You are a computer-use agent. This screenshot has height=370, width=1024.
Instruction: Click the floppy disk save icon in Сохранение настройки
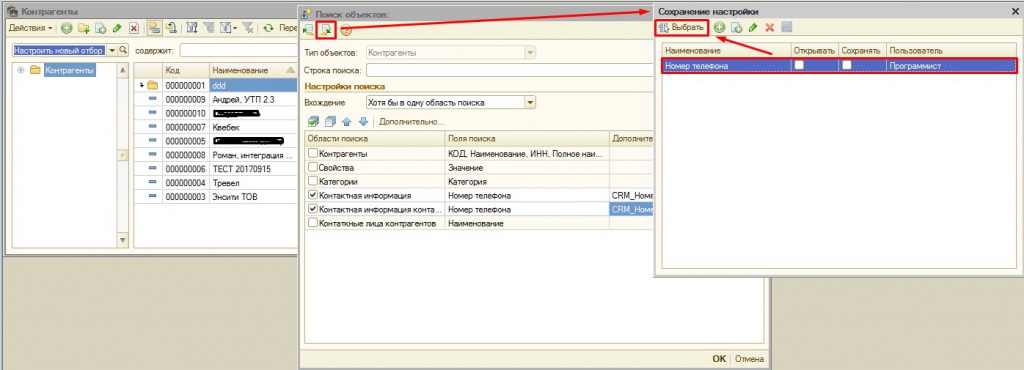coord(786,27)
